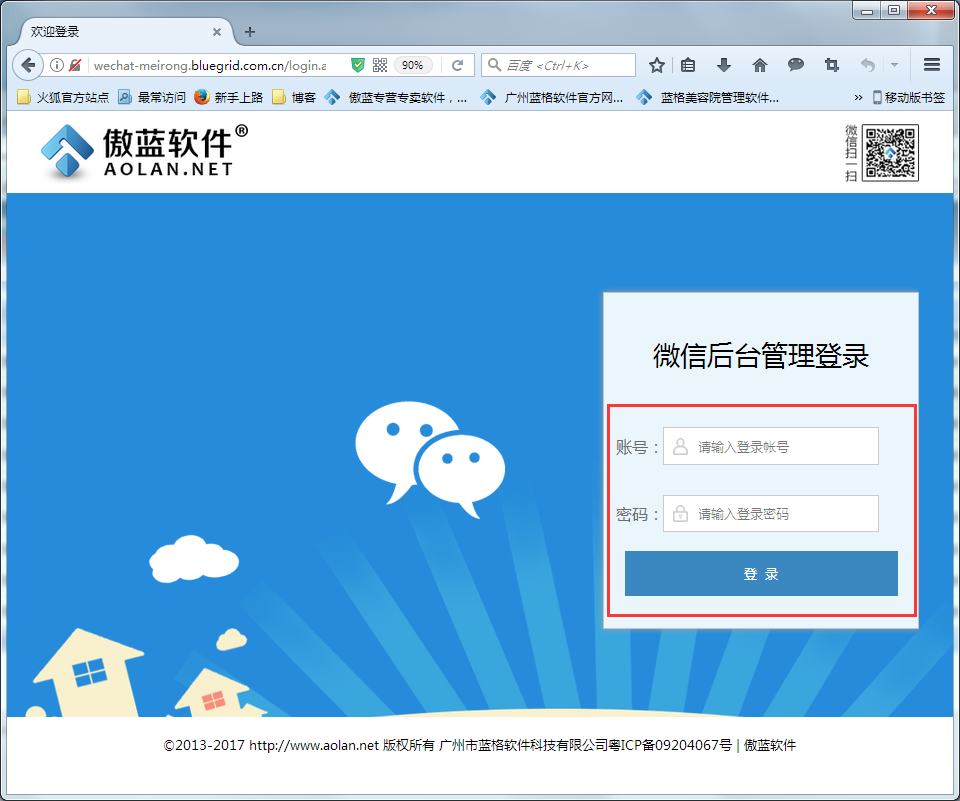The image size is (960, 801).
Task: Click the Home icon in the toolbar
Action: click(760, 64)
